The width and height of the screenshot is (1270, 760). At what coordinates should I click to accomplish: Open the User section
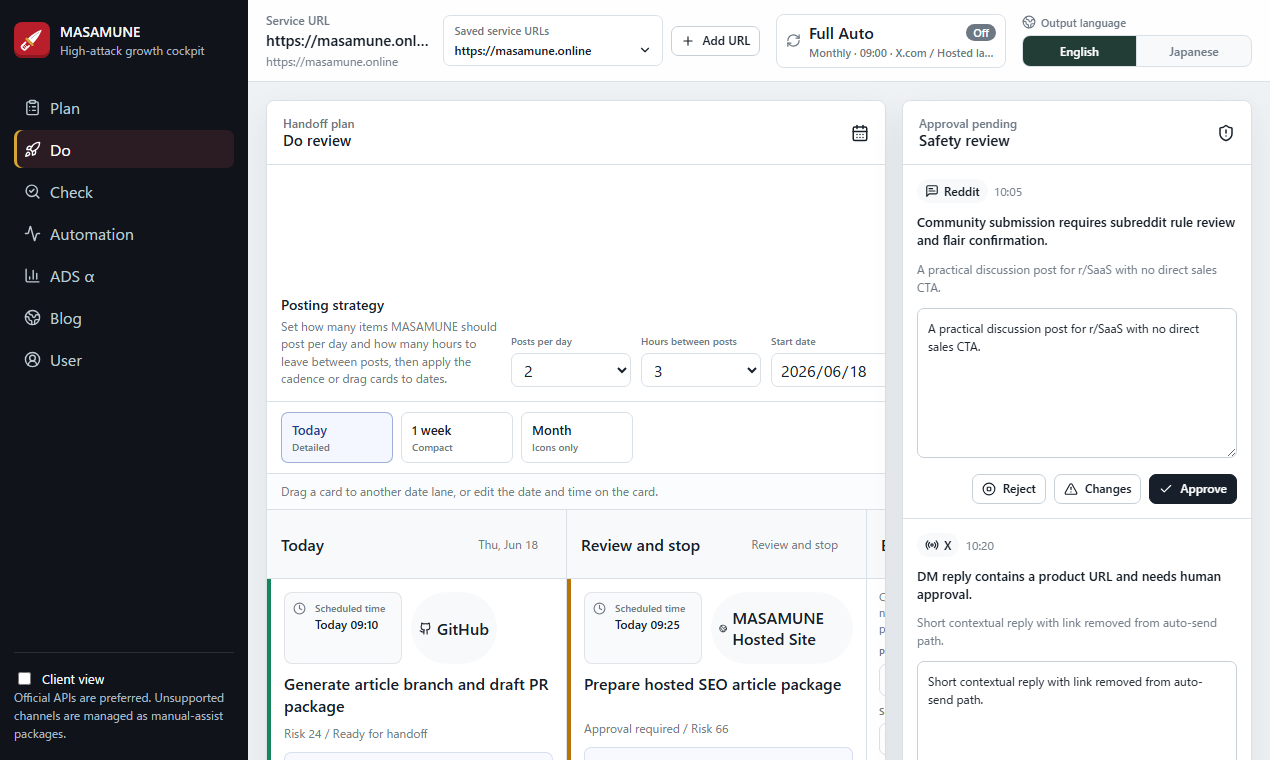coord(124,360)
